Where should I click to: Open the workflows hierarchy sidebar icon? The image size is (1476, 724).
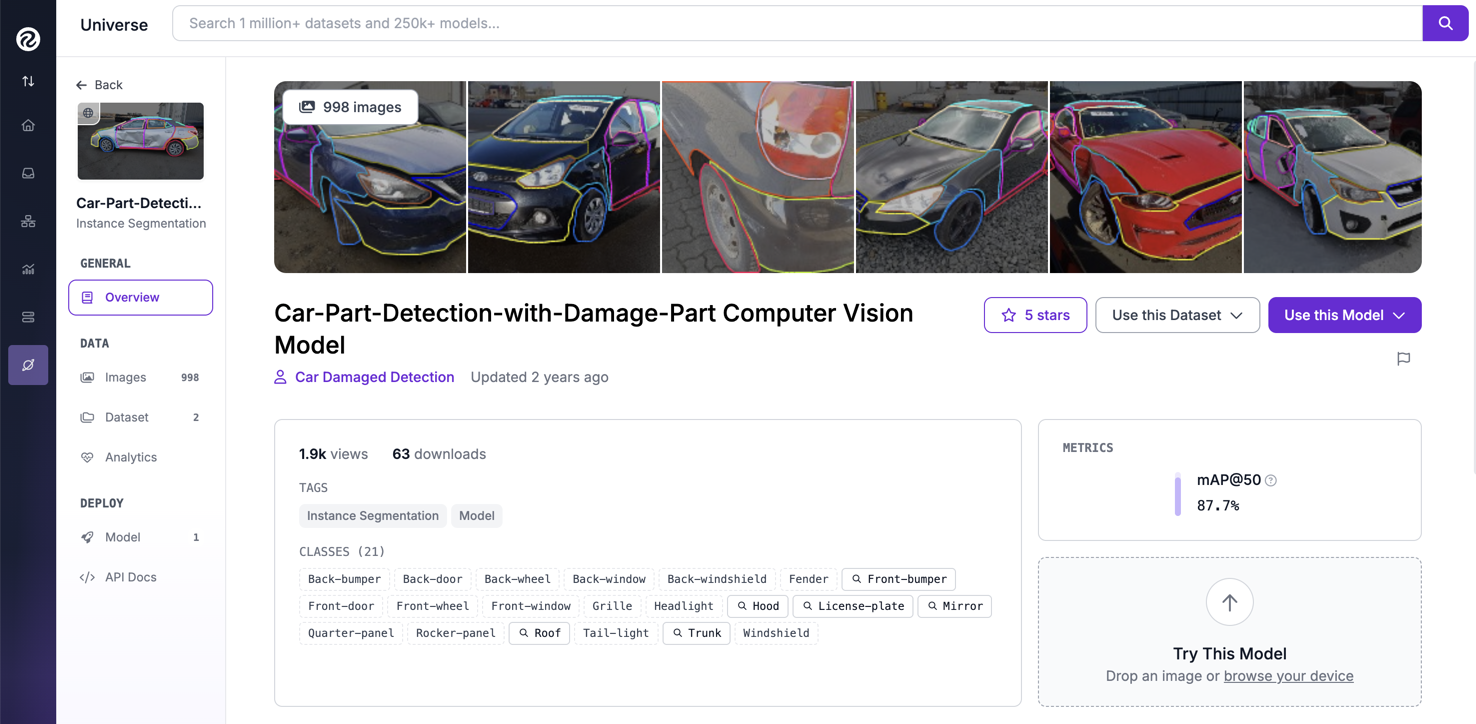(28, 221)
